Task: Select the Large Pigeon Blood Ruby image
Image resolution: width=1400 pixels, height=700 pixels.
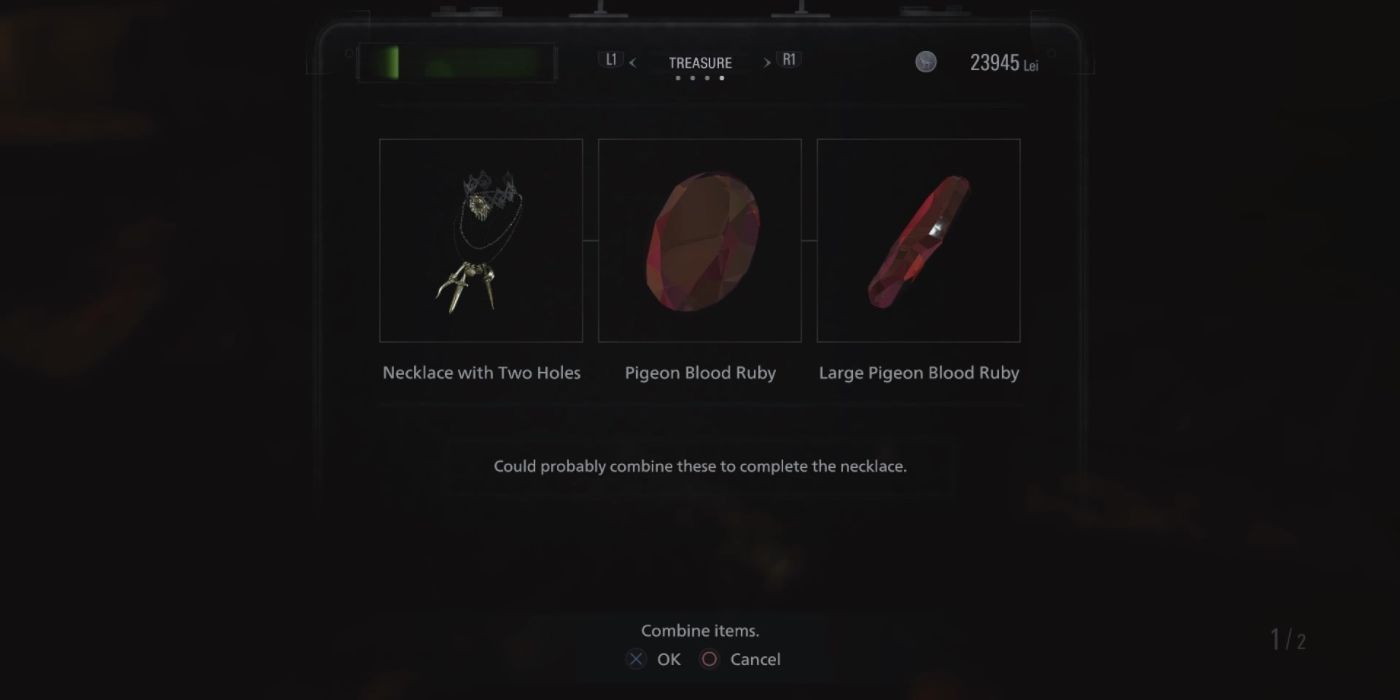Action: (919, 240)
